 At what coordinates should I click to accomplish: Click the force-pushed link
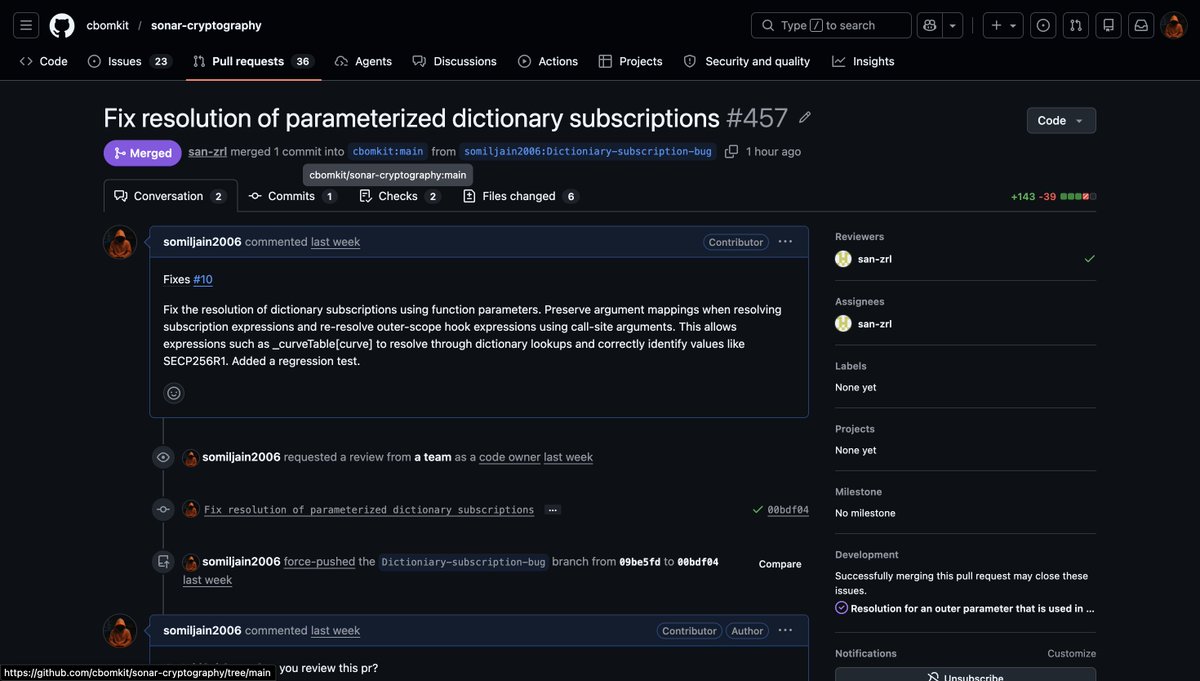click(x=319, y=562)
